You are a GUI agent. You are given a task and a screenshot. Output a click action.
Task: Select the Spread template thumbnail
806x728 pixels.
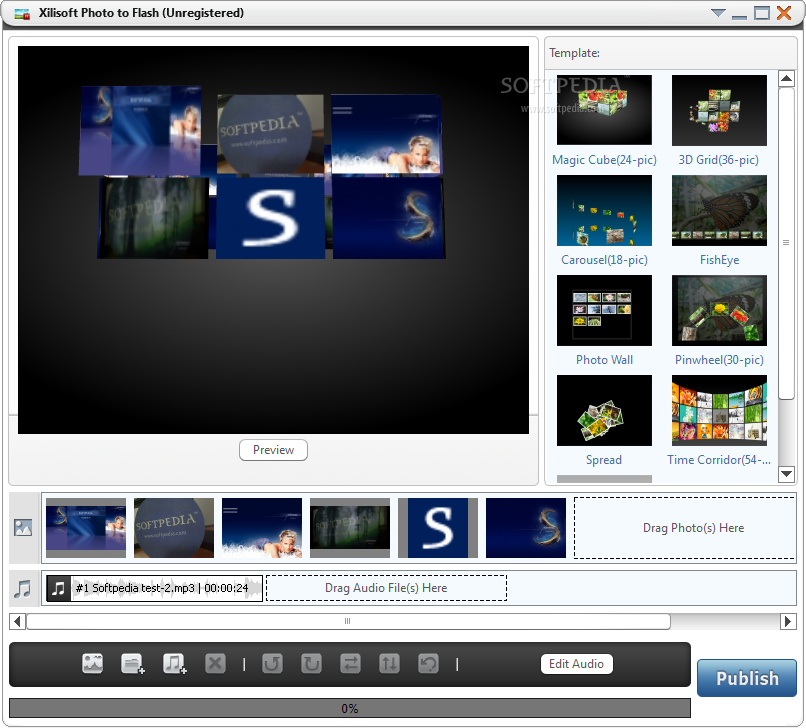pyautogui.click(x=604, y=410)
